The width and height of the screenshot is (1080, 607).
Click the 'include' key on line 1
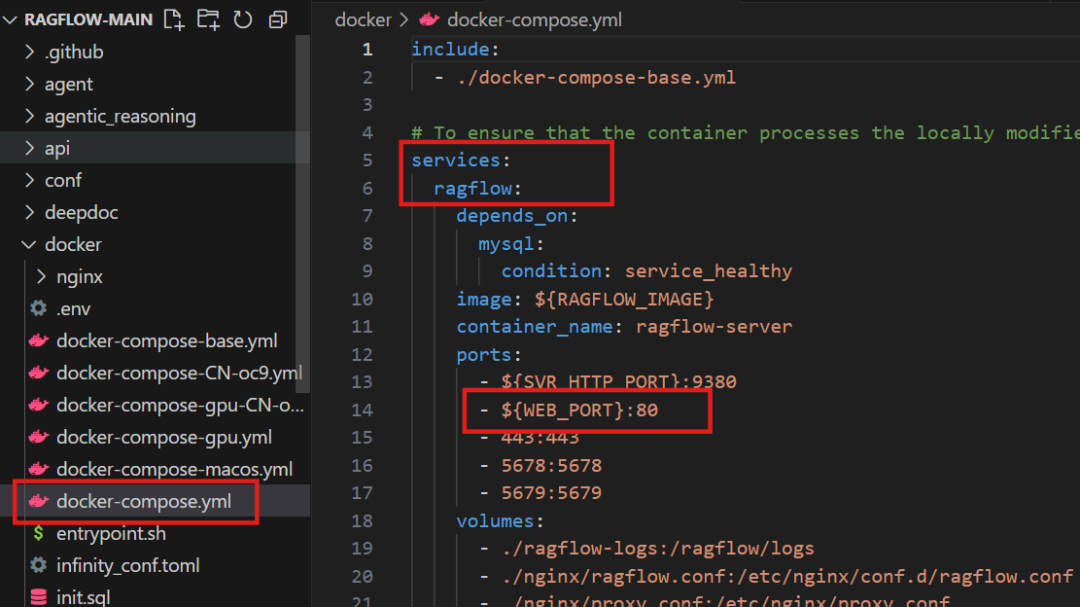point(450,50)
